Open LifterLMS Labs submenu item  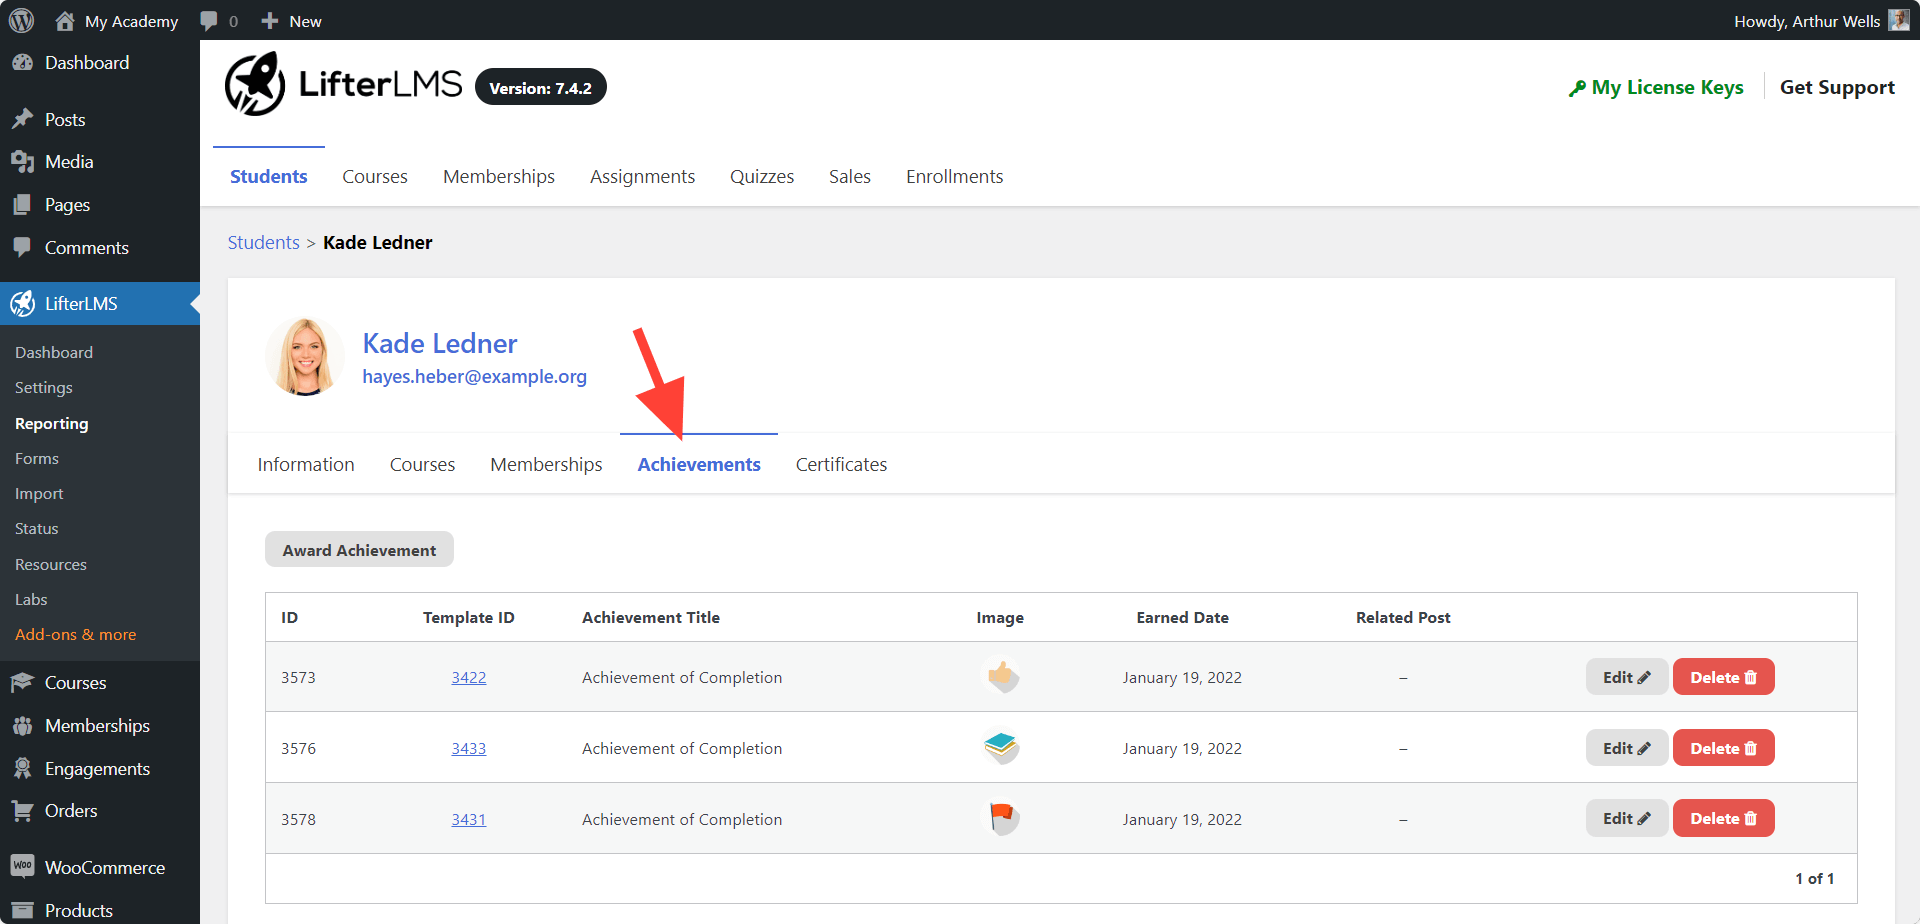click(31, 599)
